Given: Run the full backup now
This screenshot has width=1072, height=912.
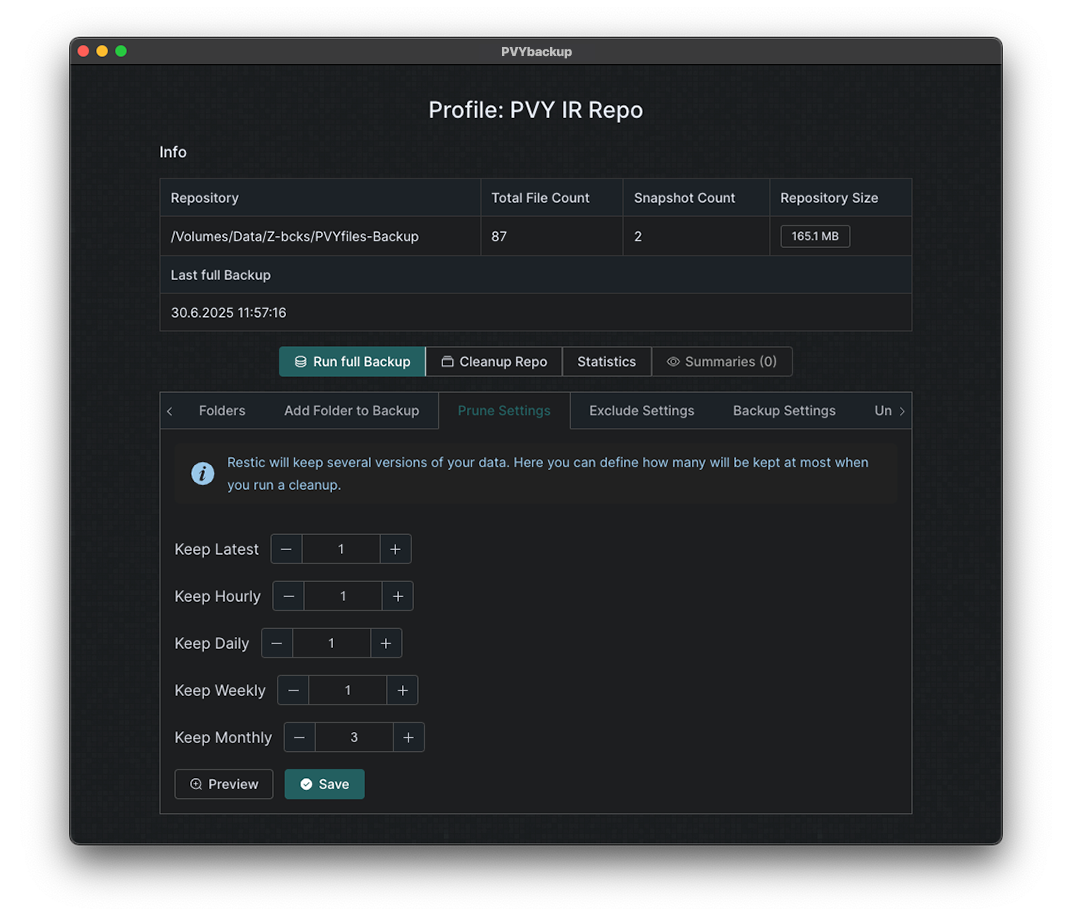Looking at the screenshot, I should tap(352, 362).
